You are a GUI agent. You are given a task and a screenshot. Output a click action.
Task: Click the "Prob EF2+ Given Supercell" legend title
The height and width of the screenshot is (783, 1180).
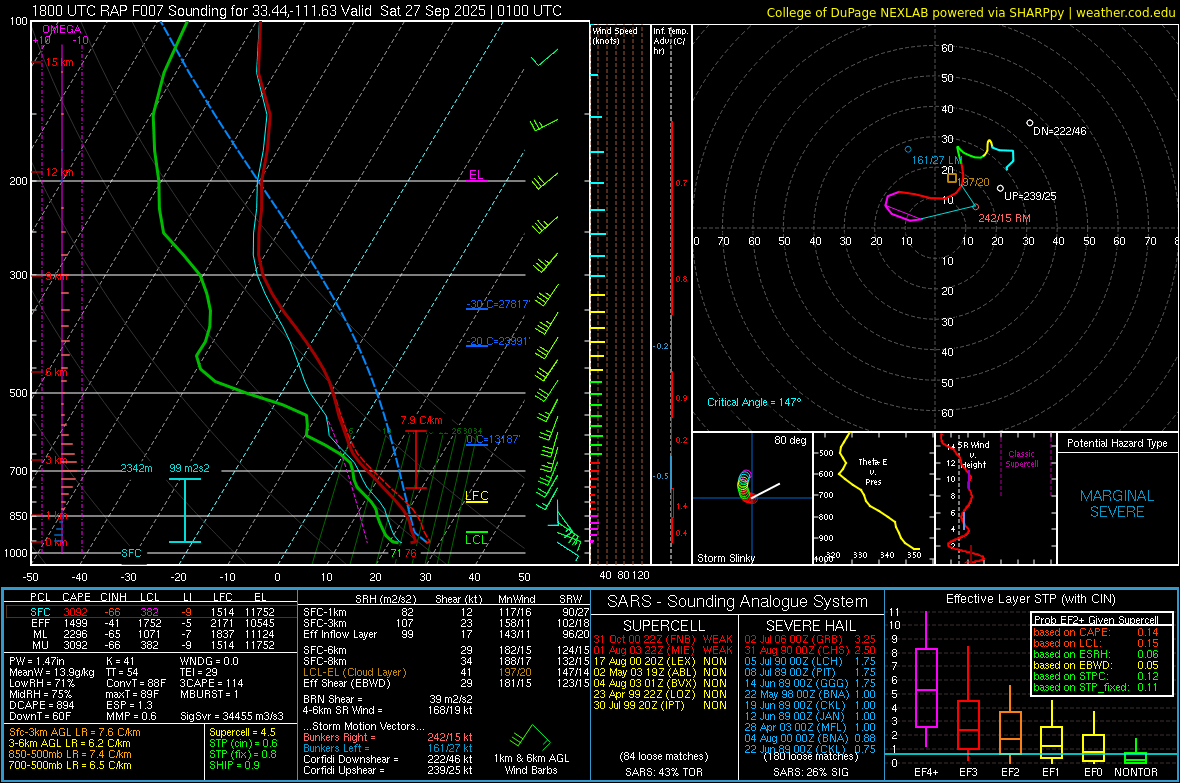coord(1096,620)
